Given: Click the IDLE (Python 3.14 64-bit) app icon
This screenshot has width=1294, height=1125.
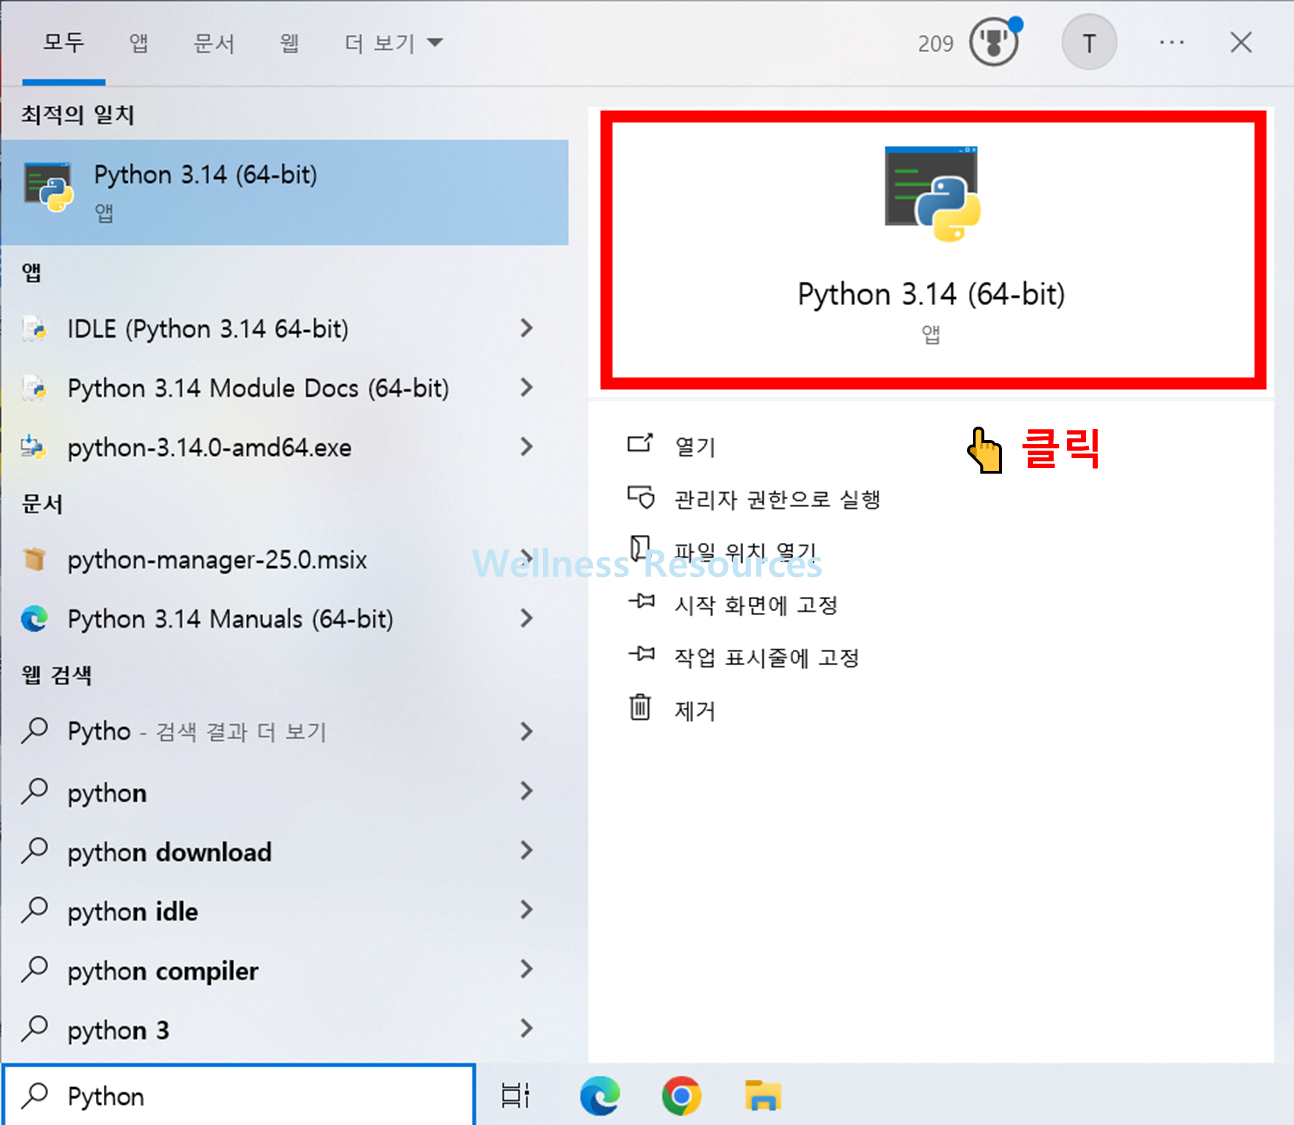Looking at the screenshot, I should (x=35, y=329).
